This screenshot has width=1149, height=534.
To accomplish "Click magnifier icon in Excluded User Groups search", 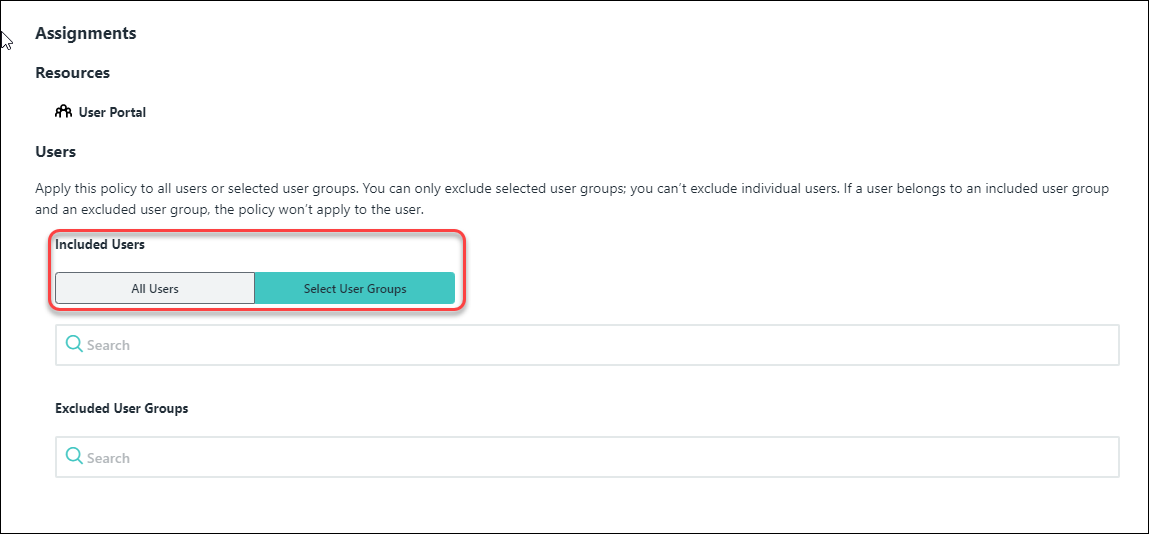I will (x=74, y=457).
